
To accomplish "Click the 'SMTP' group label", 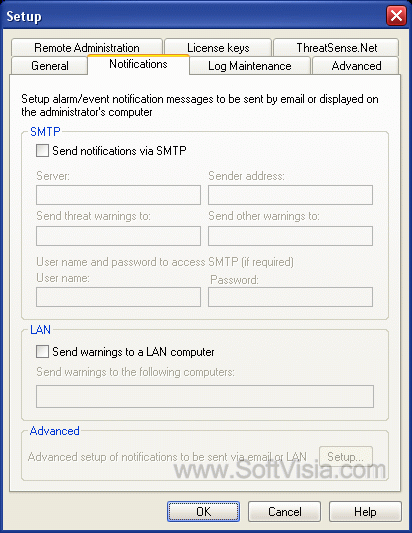I will [x=45, y=132].
